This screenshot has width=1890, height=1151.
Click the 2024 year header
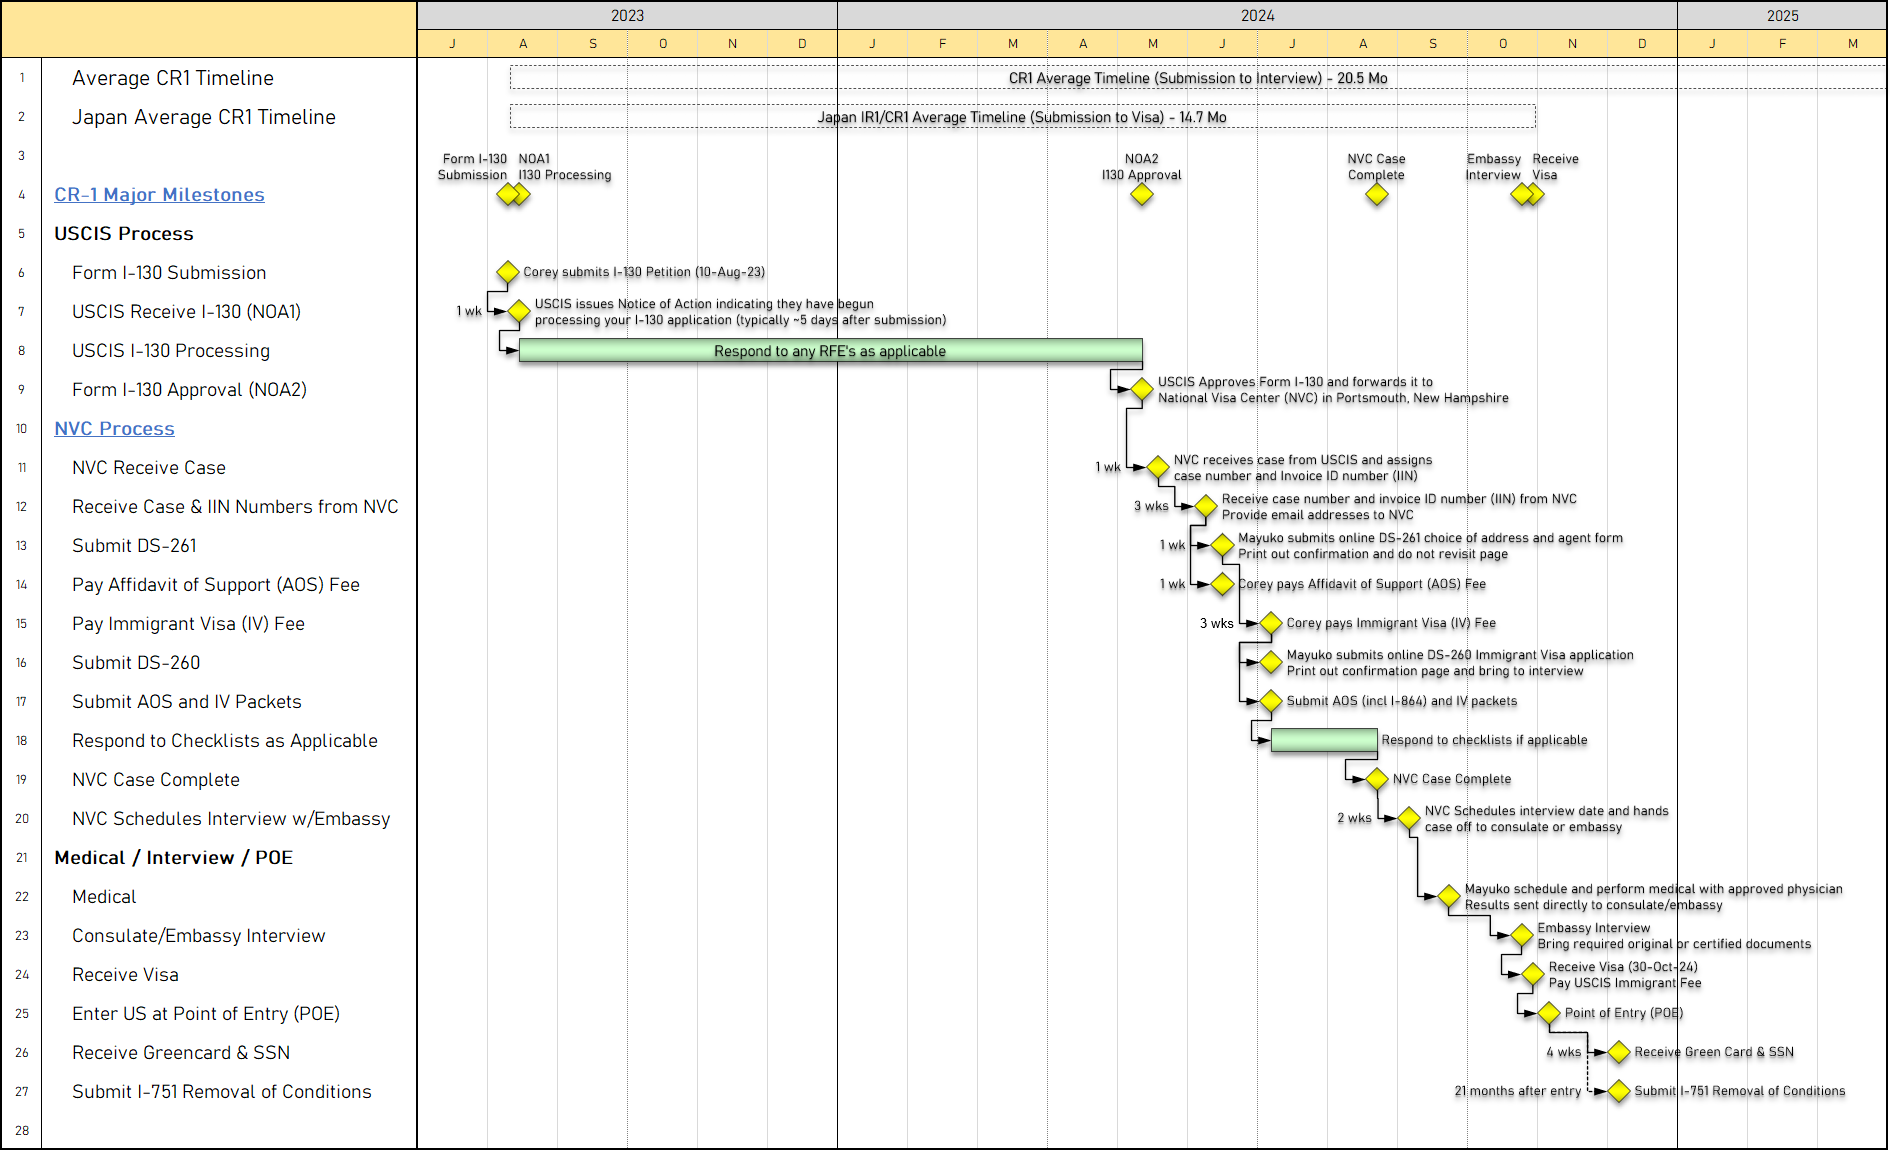pyautogui.click(x=1257, y=15)
